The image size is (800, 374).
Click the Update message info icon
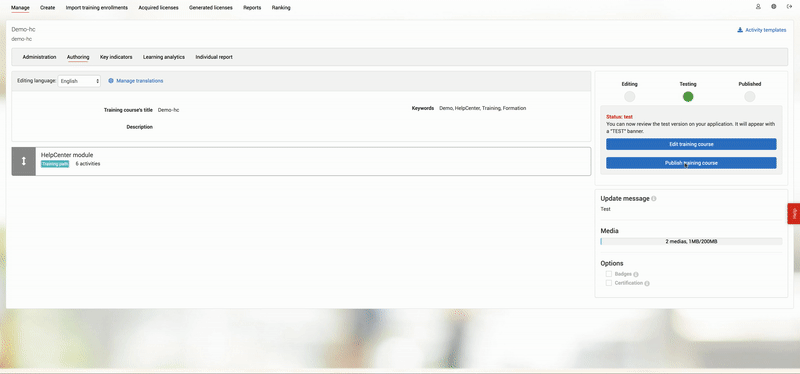(654, 198)
